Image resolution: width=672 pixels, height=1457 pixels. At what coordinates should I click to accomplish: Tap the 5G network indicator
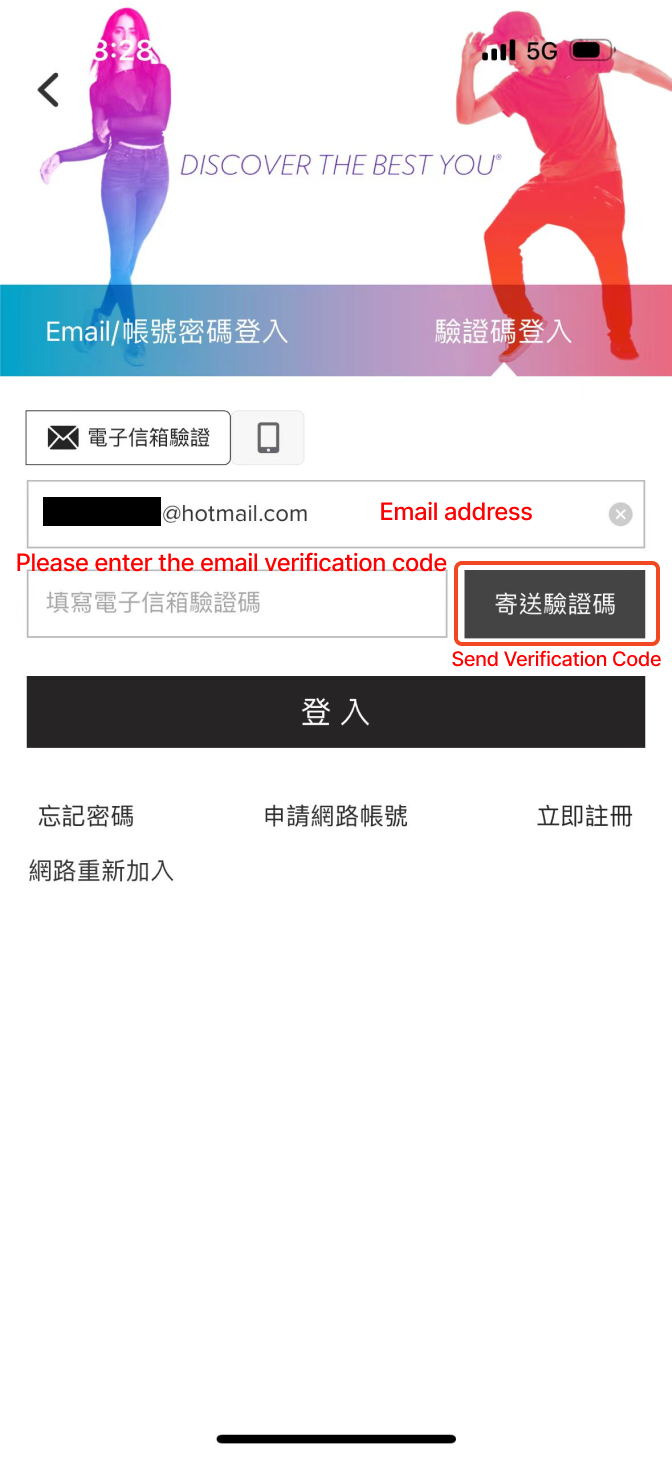542,50
